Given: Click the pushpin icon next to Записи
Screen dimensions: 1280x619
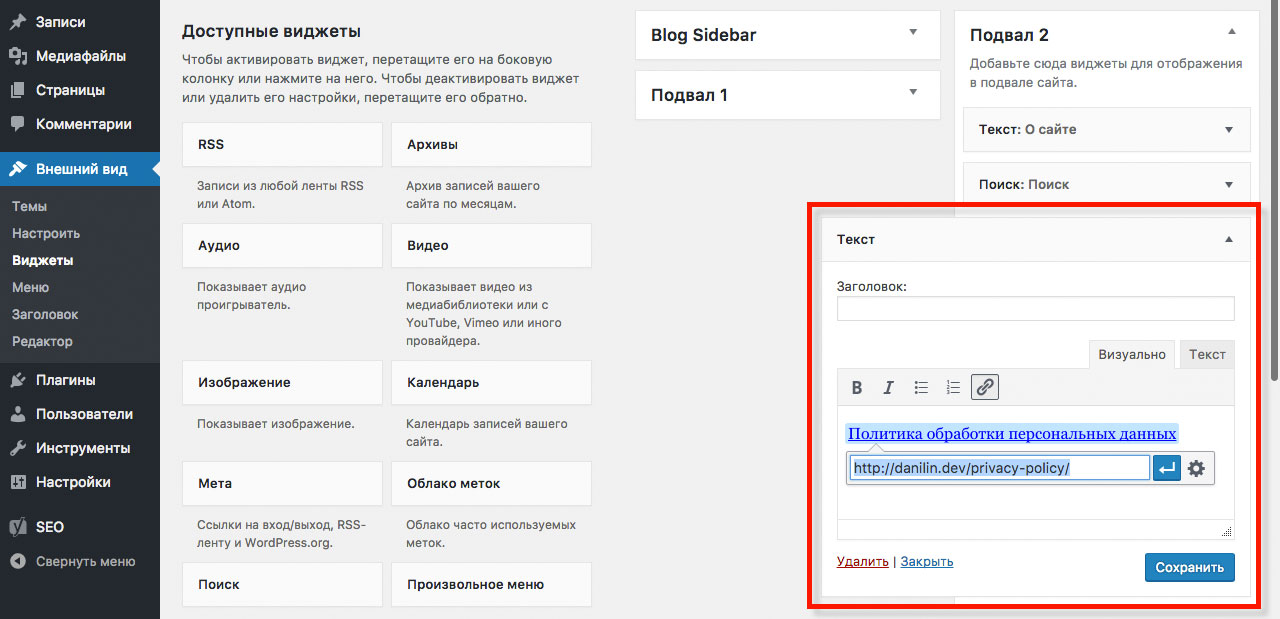Looking at the screenshot, I should click(18, 22).
